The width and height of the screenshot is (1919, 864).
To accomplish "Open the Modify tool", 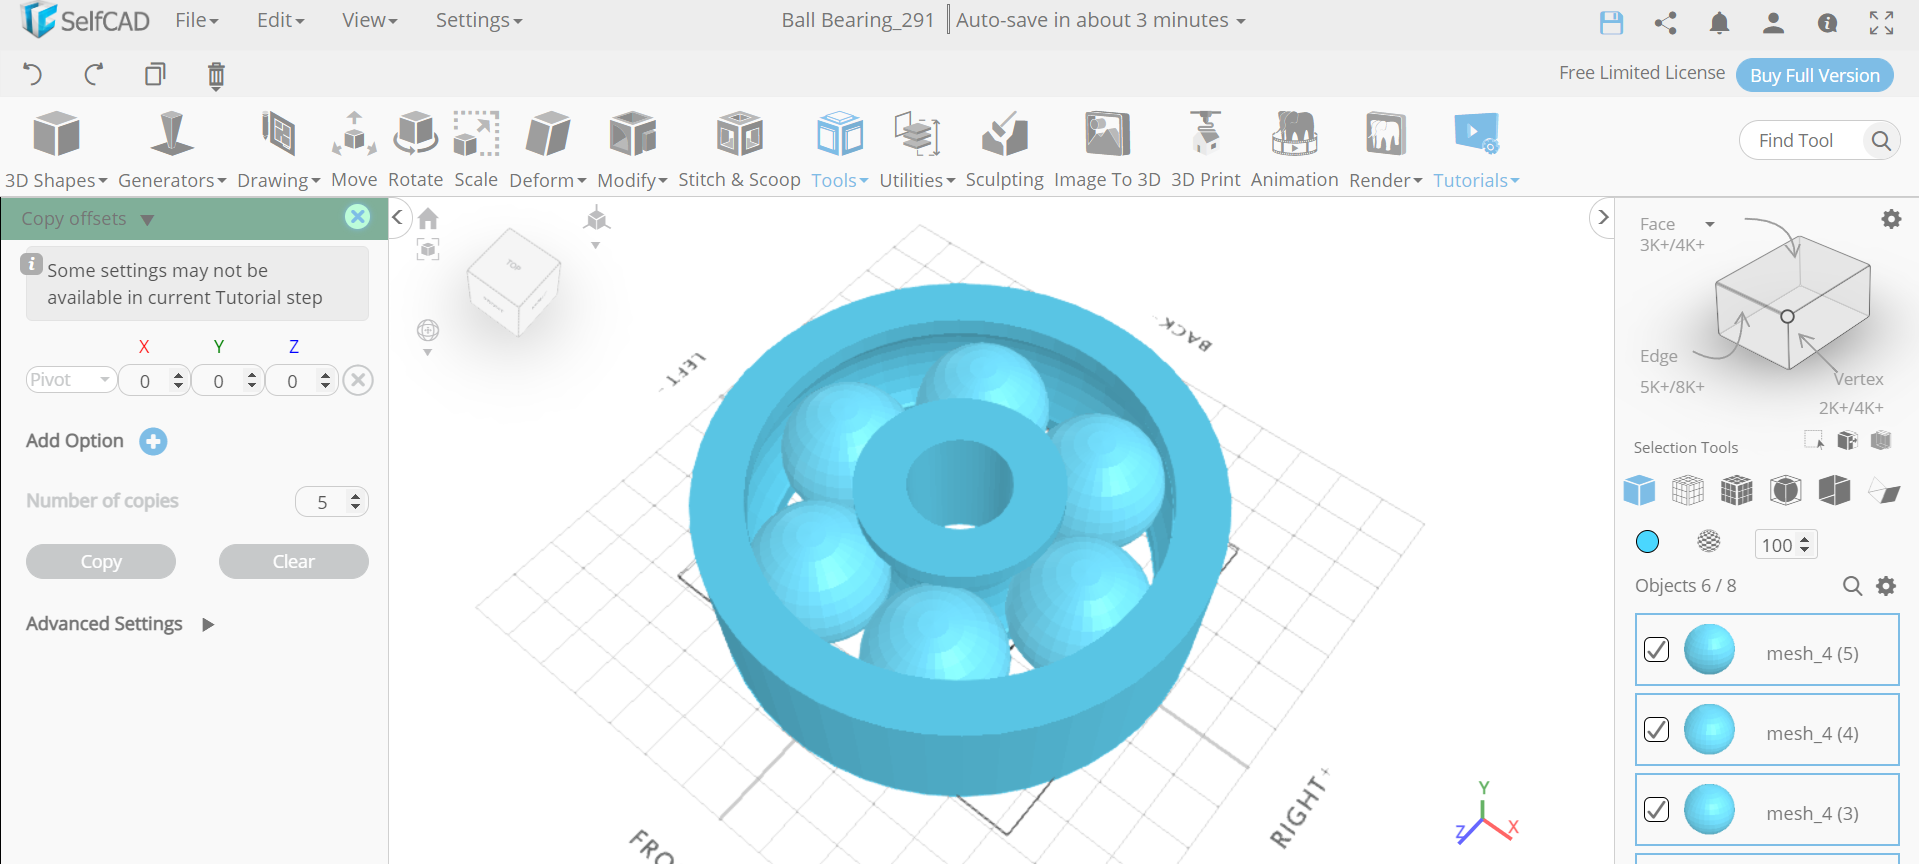I will tap(632, 150).
